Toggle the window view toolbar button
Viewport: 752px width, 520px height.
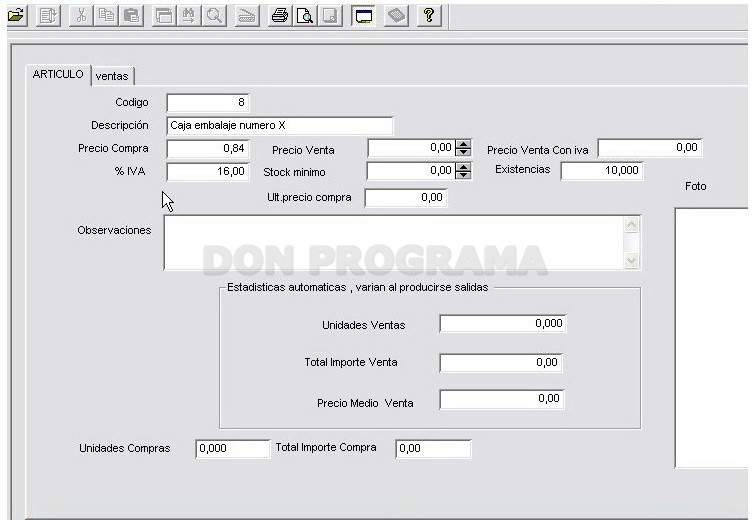point(363,16)
